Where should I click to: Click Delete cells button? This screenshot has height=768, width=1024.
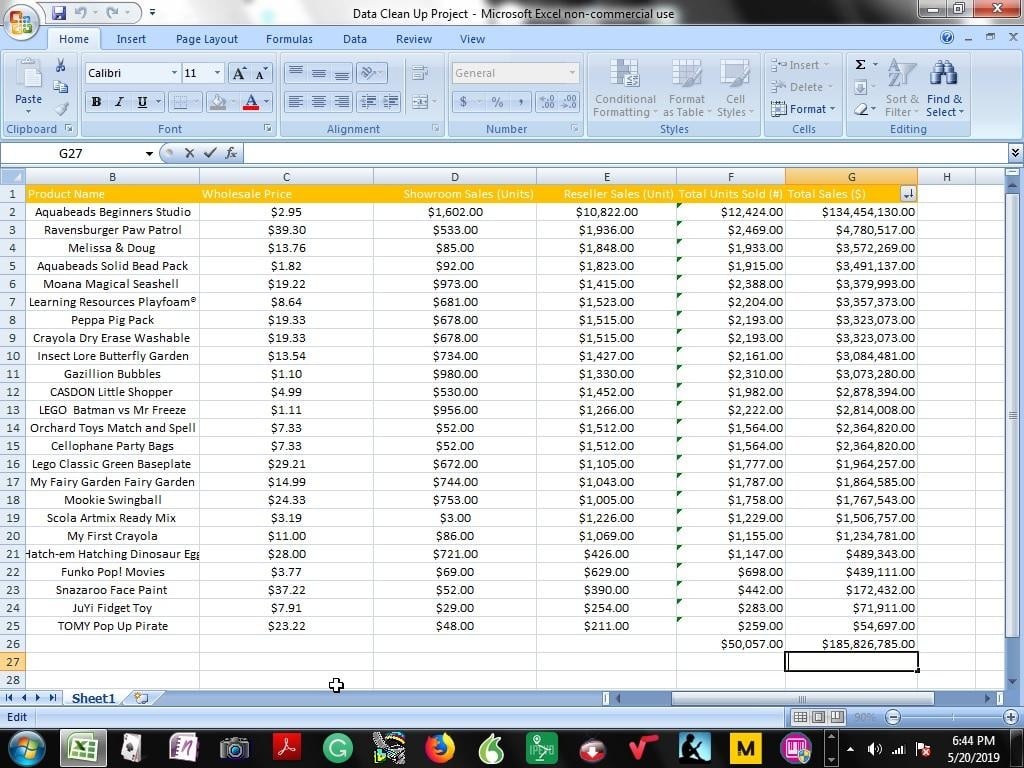(801, 87)
